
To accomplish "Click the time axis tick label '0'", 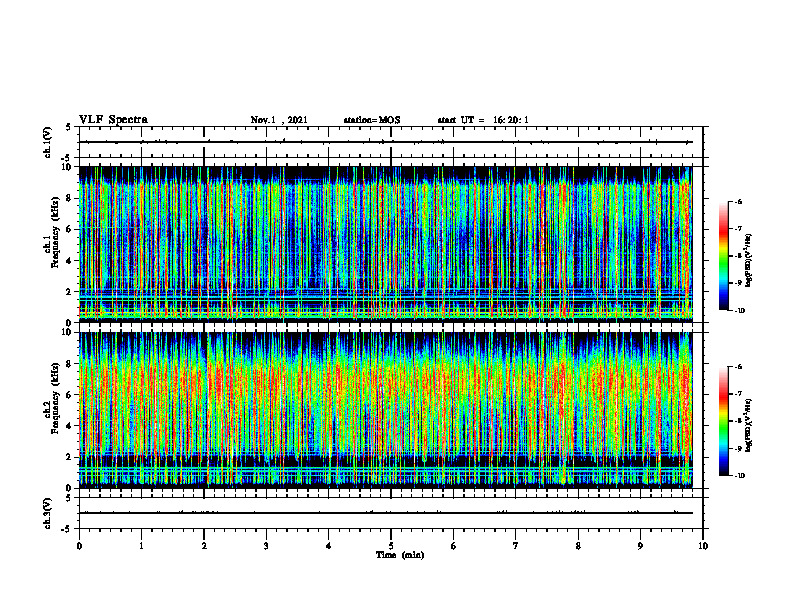I will click(79, 546).
